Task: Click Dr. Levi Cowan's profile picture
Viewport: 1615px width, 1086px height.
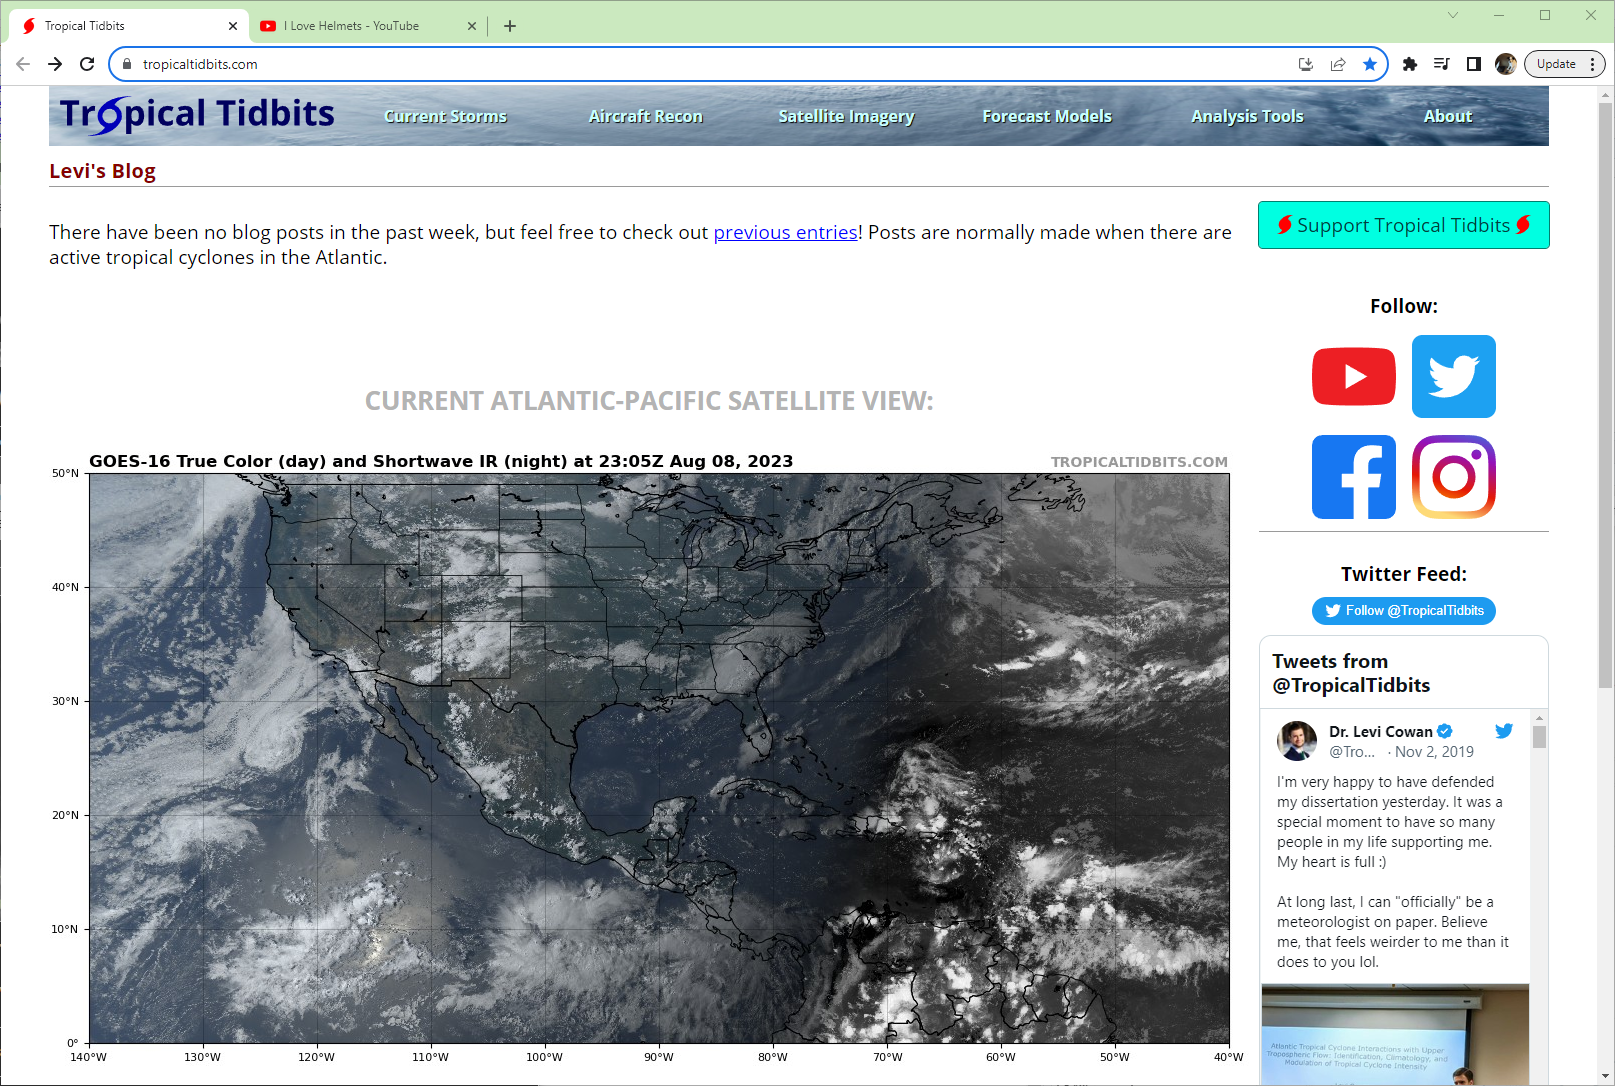Action: (1297, 741)
